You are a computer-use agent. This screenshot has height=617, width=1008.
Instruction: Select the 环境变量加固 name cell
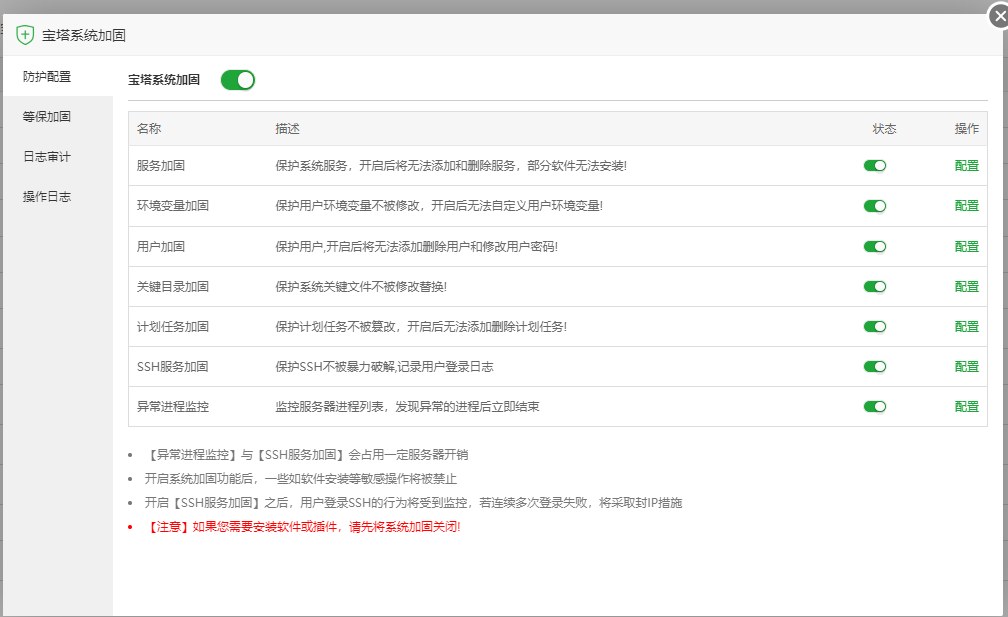click(x=173, y=206)
